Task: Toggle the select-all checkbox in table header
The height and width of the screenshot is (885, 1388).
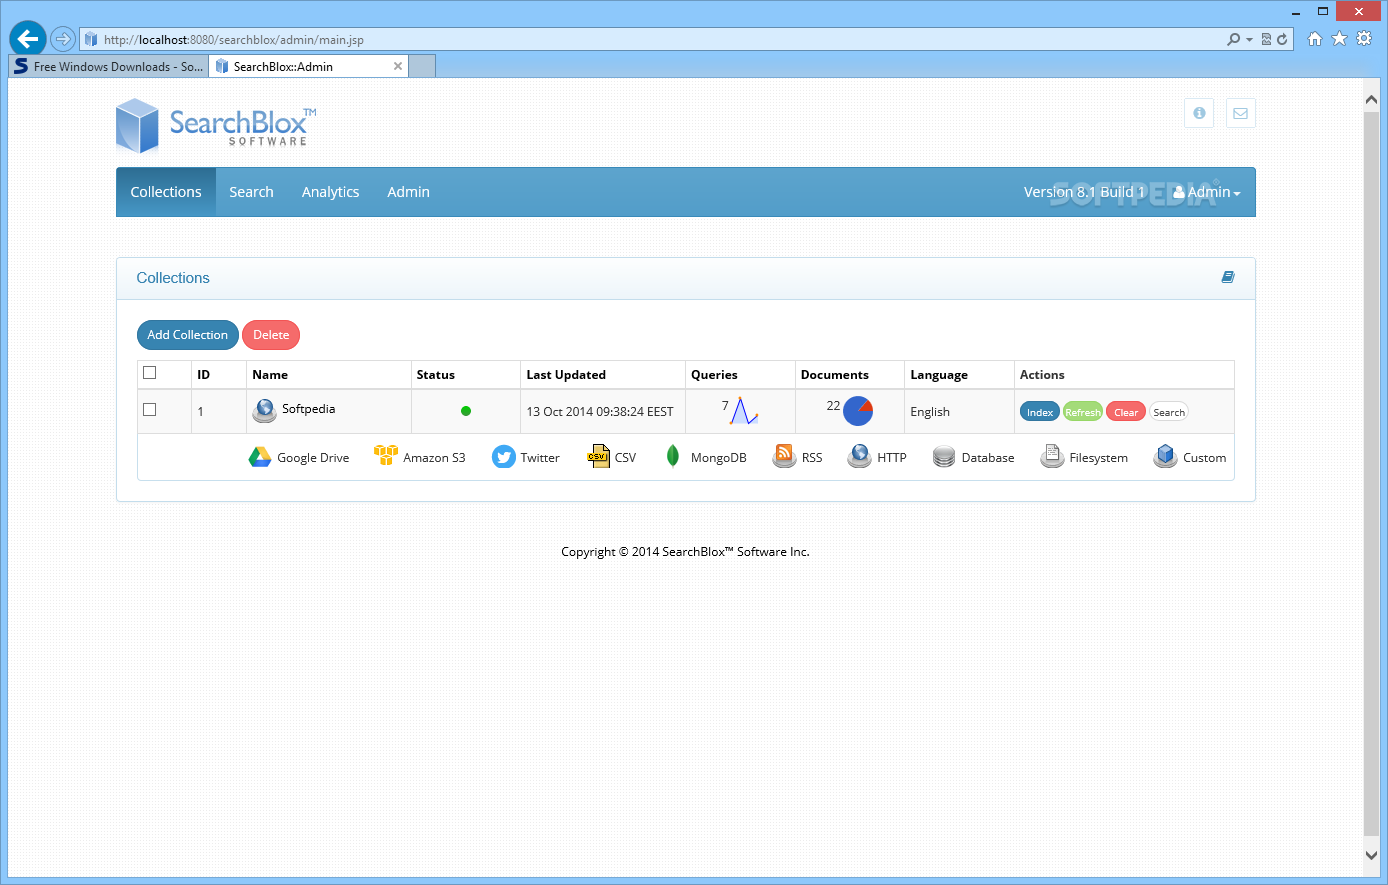Action: [150, 373]
